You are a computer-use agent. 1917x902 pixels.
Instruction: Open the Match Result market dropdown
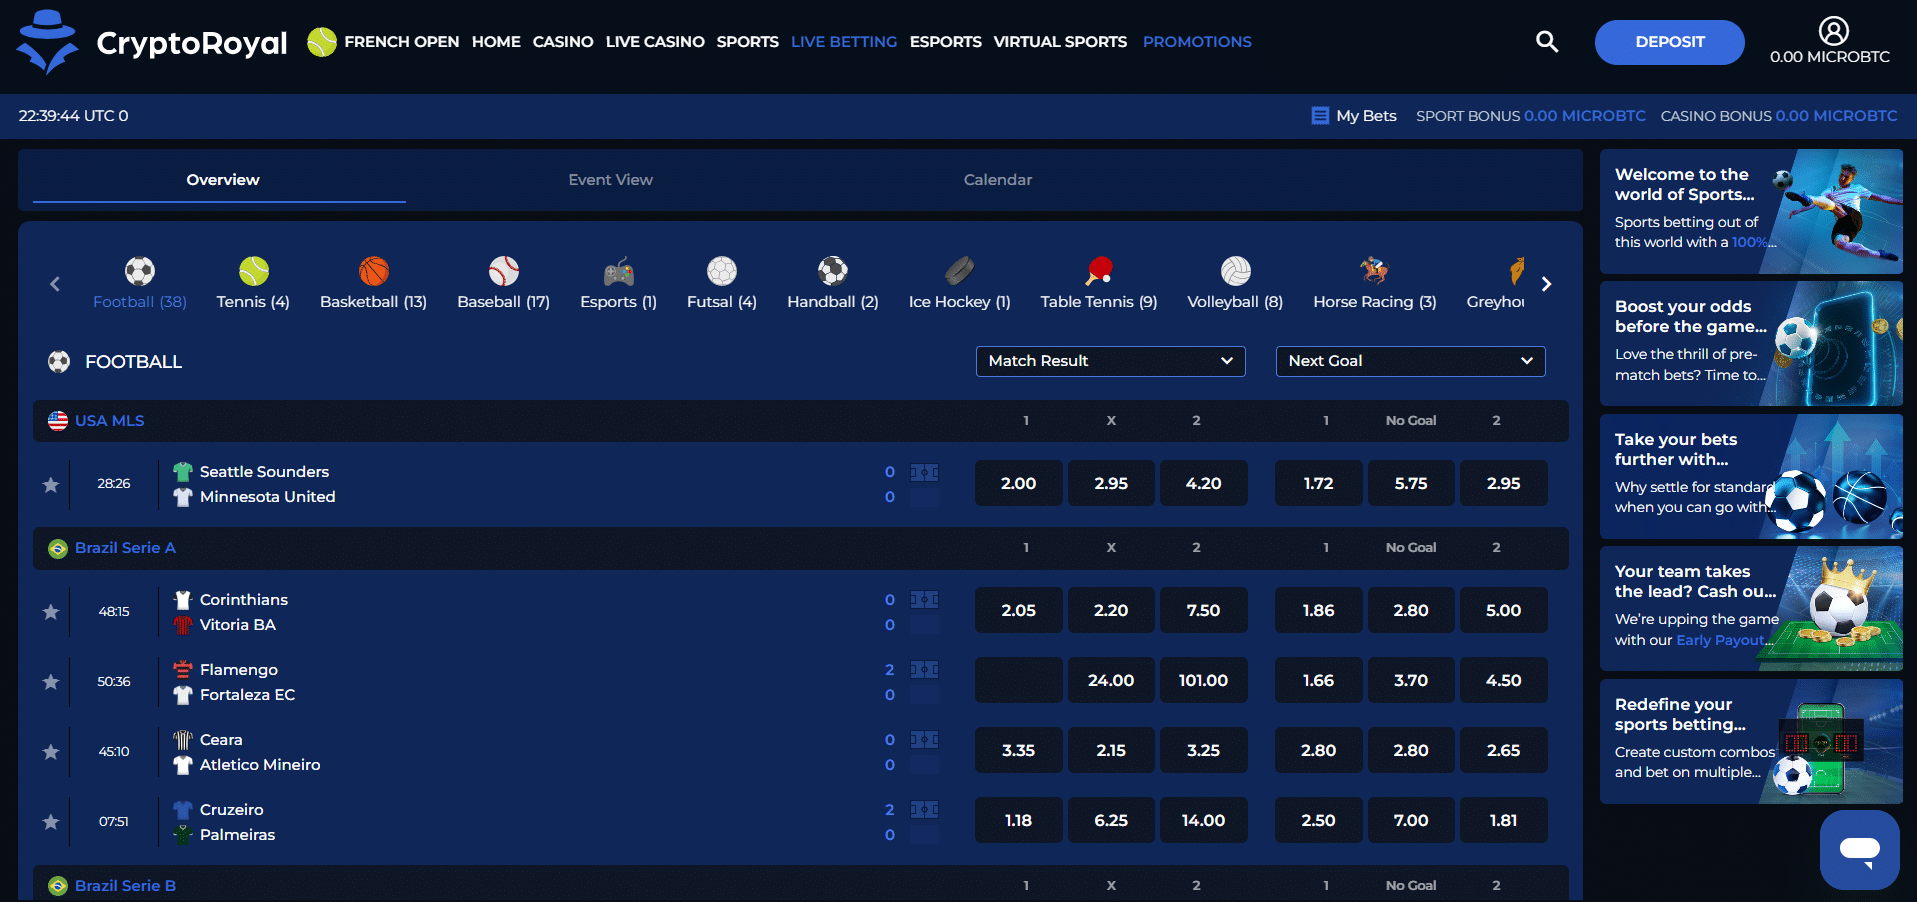tap(1110, 361)
